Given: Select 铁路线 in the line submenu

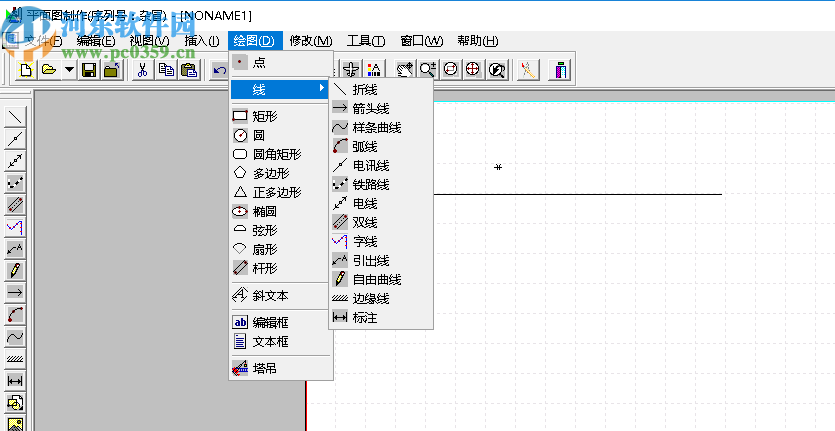Looking at the screenshot, I should tap(381, 185).
